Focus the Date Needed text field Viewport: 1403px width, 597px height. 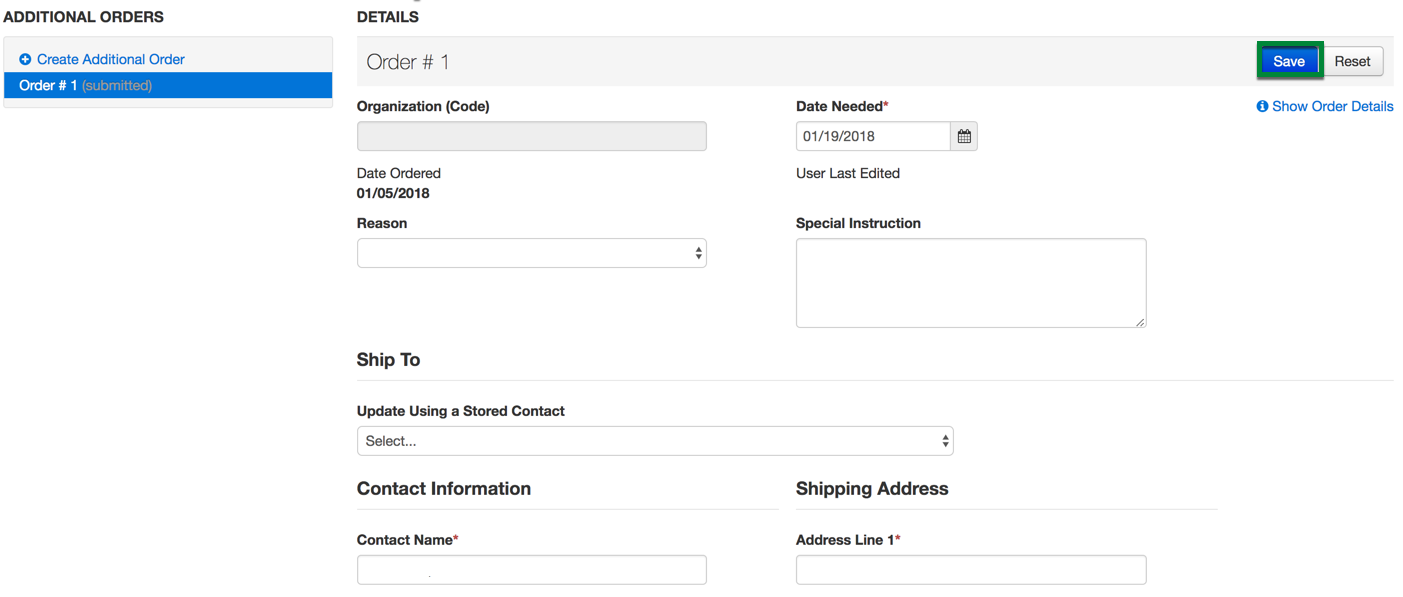[872, 136]
